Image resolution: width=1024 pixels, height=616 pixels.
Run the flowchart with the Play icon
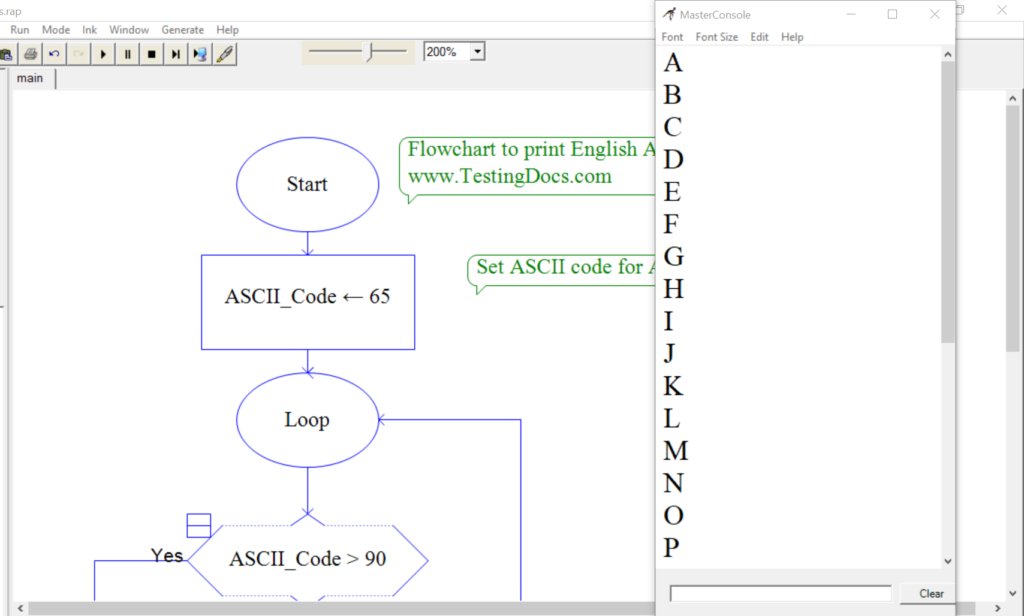pyautogui.click(x=103, y=53)
